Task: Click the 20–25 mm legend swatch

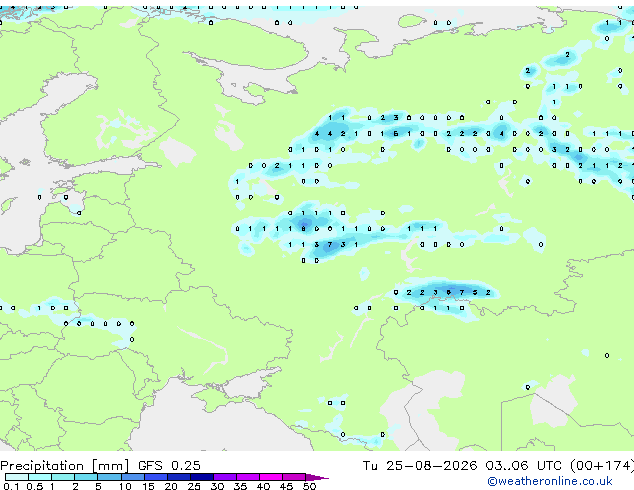Action: coord(179,477)
